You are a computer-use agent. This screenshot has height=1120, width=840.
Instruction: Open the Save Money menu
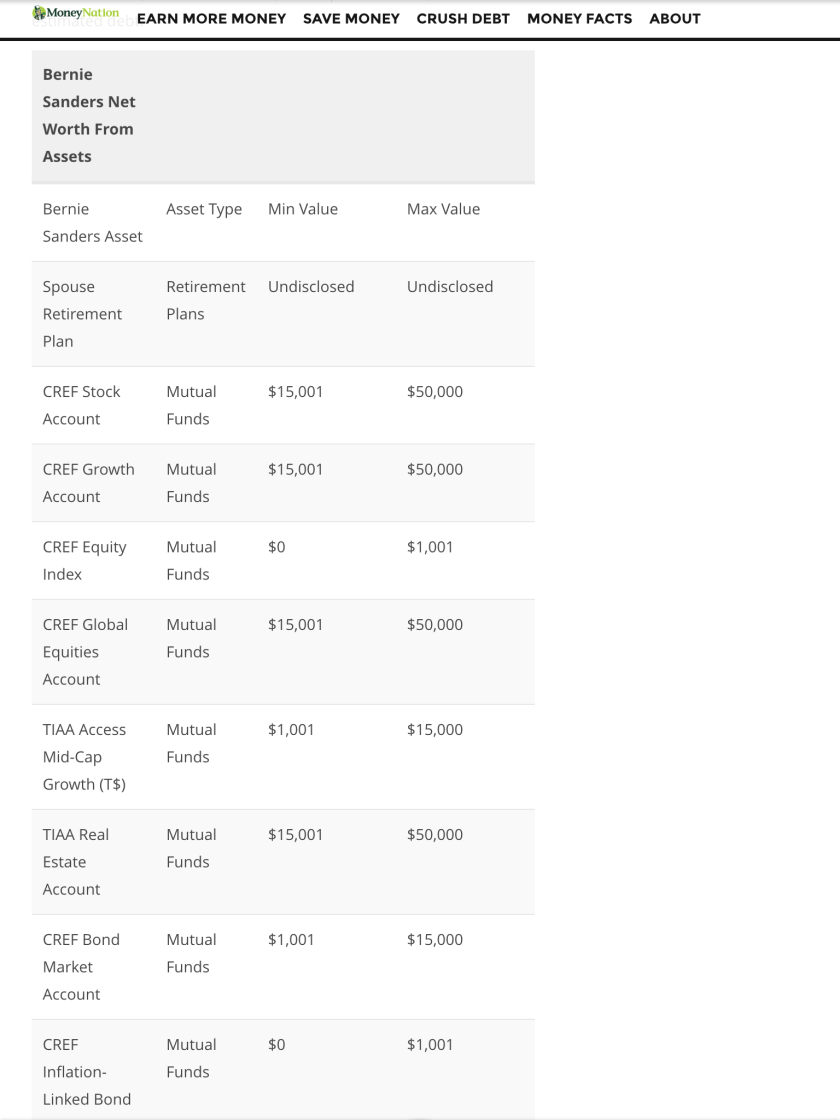(x=351, y=19)
